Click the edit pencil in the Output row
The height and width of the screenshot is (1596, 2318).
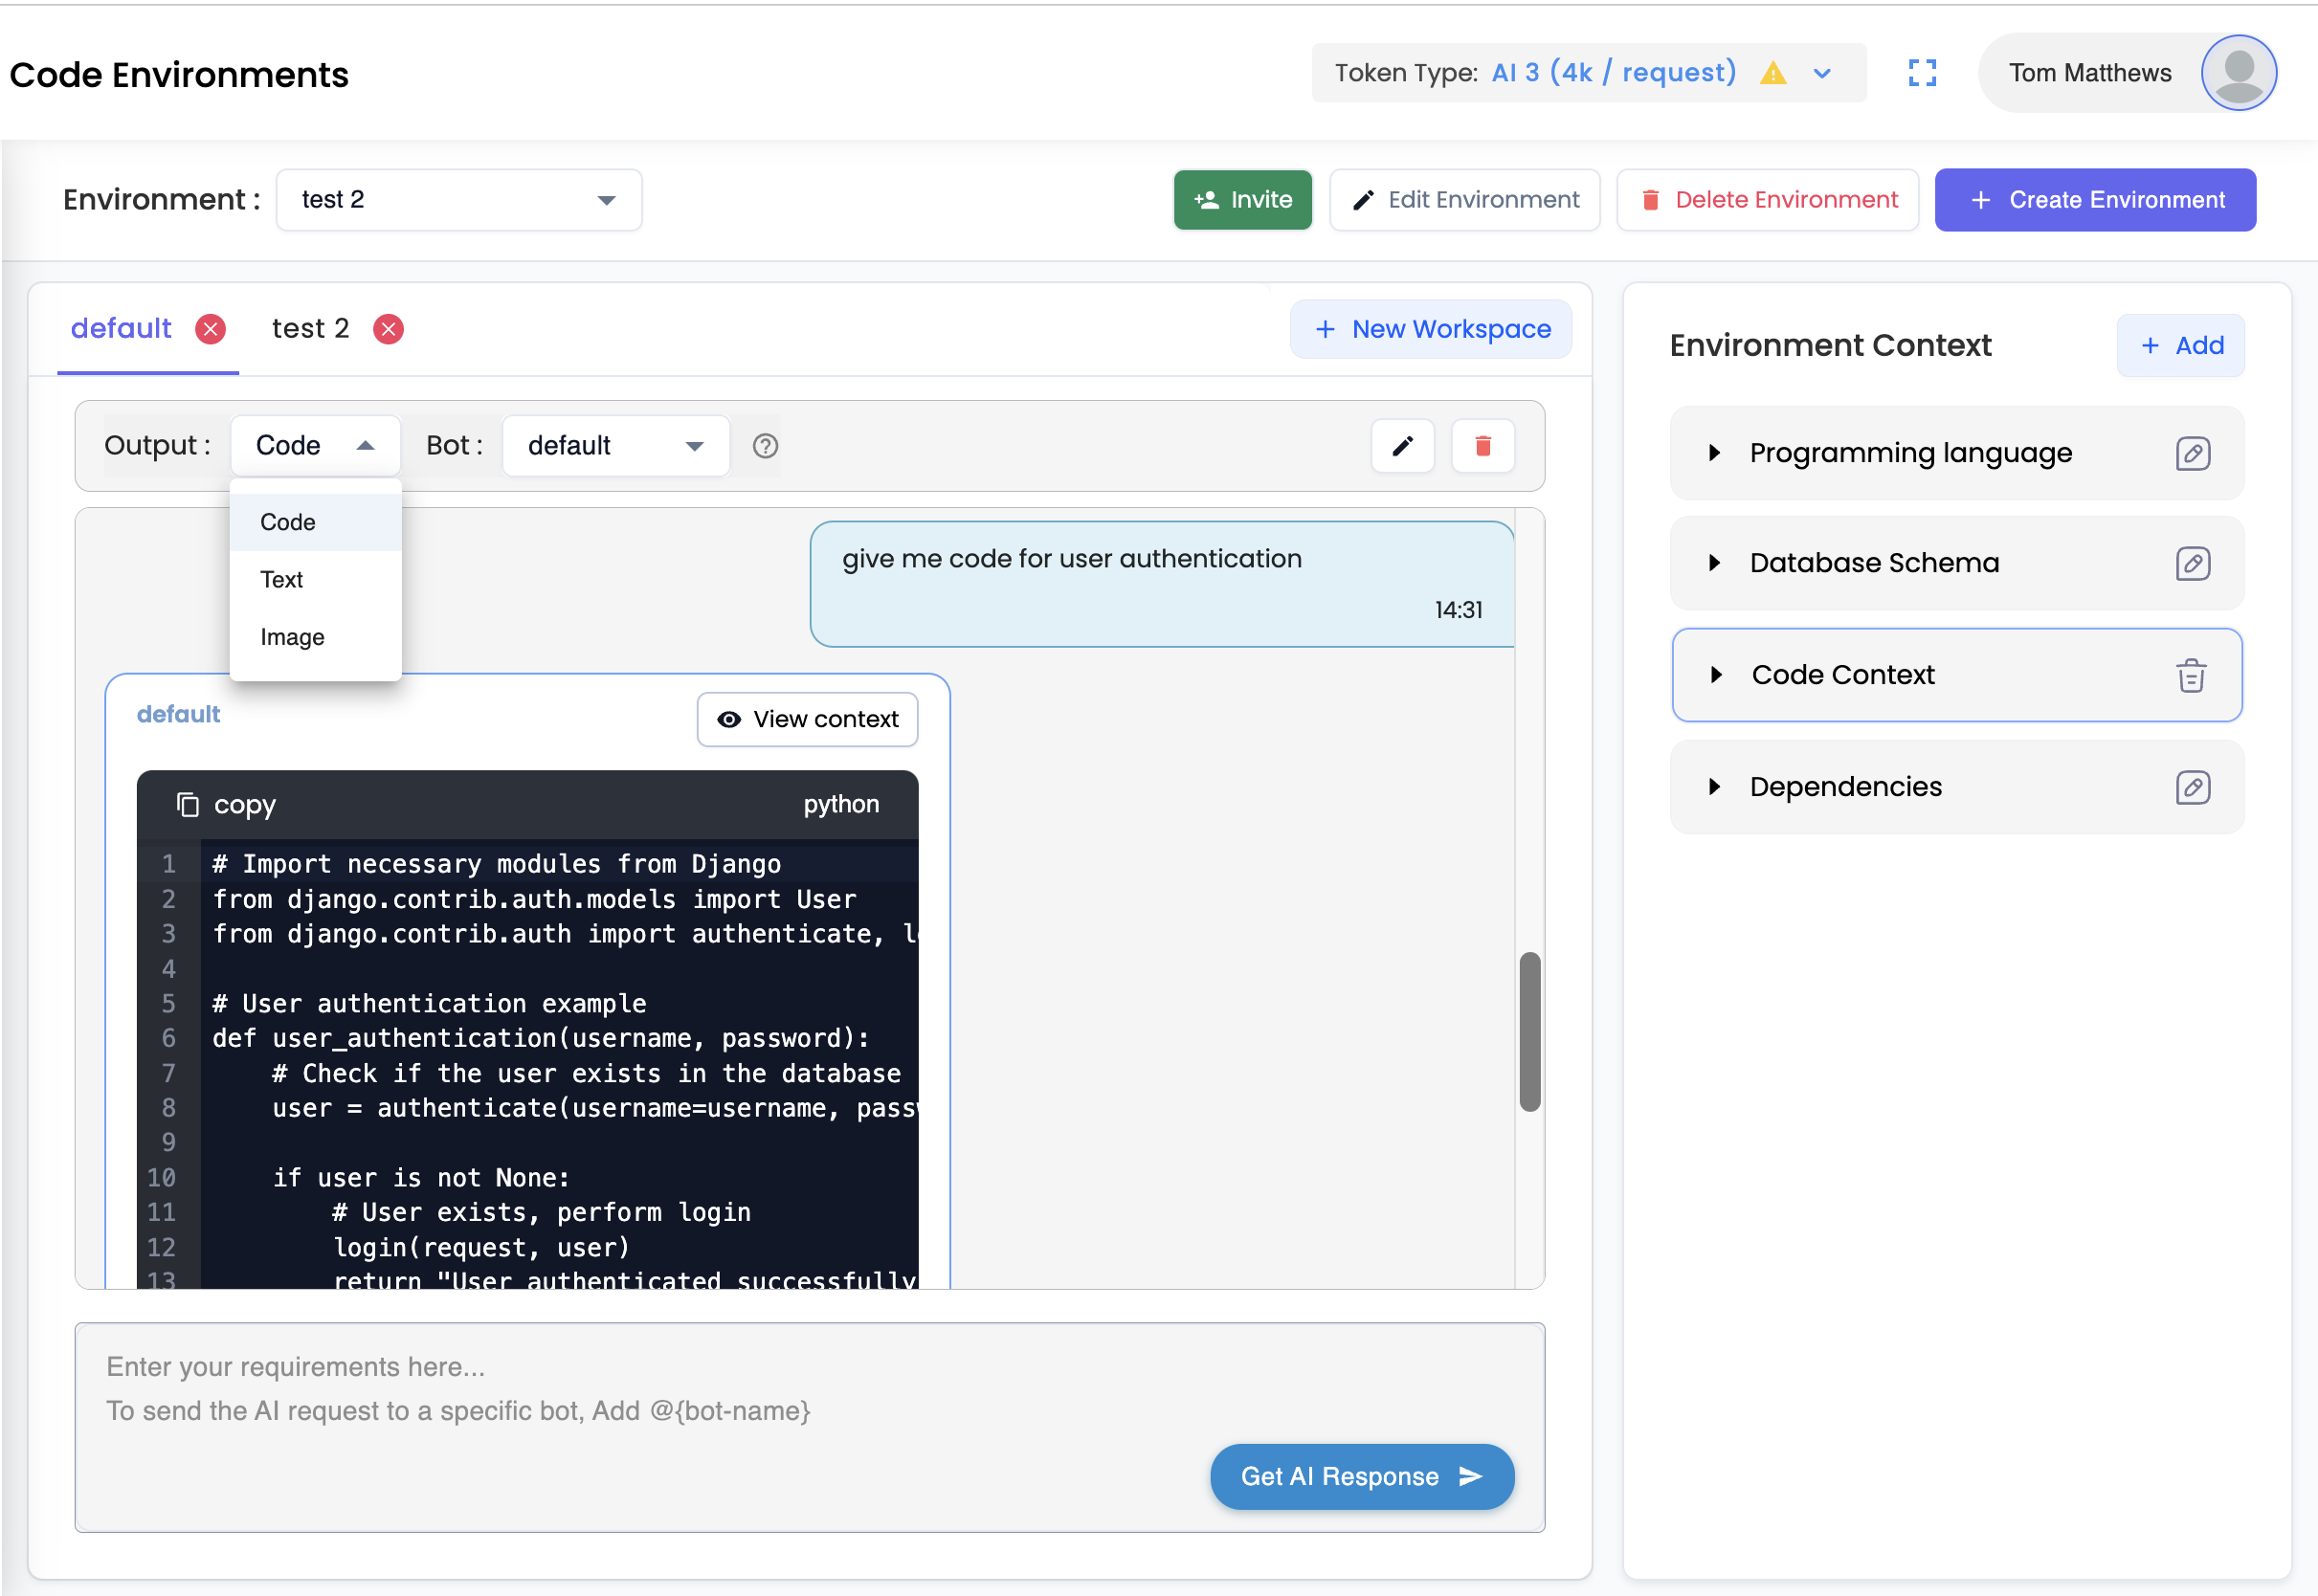point(1402,446)
